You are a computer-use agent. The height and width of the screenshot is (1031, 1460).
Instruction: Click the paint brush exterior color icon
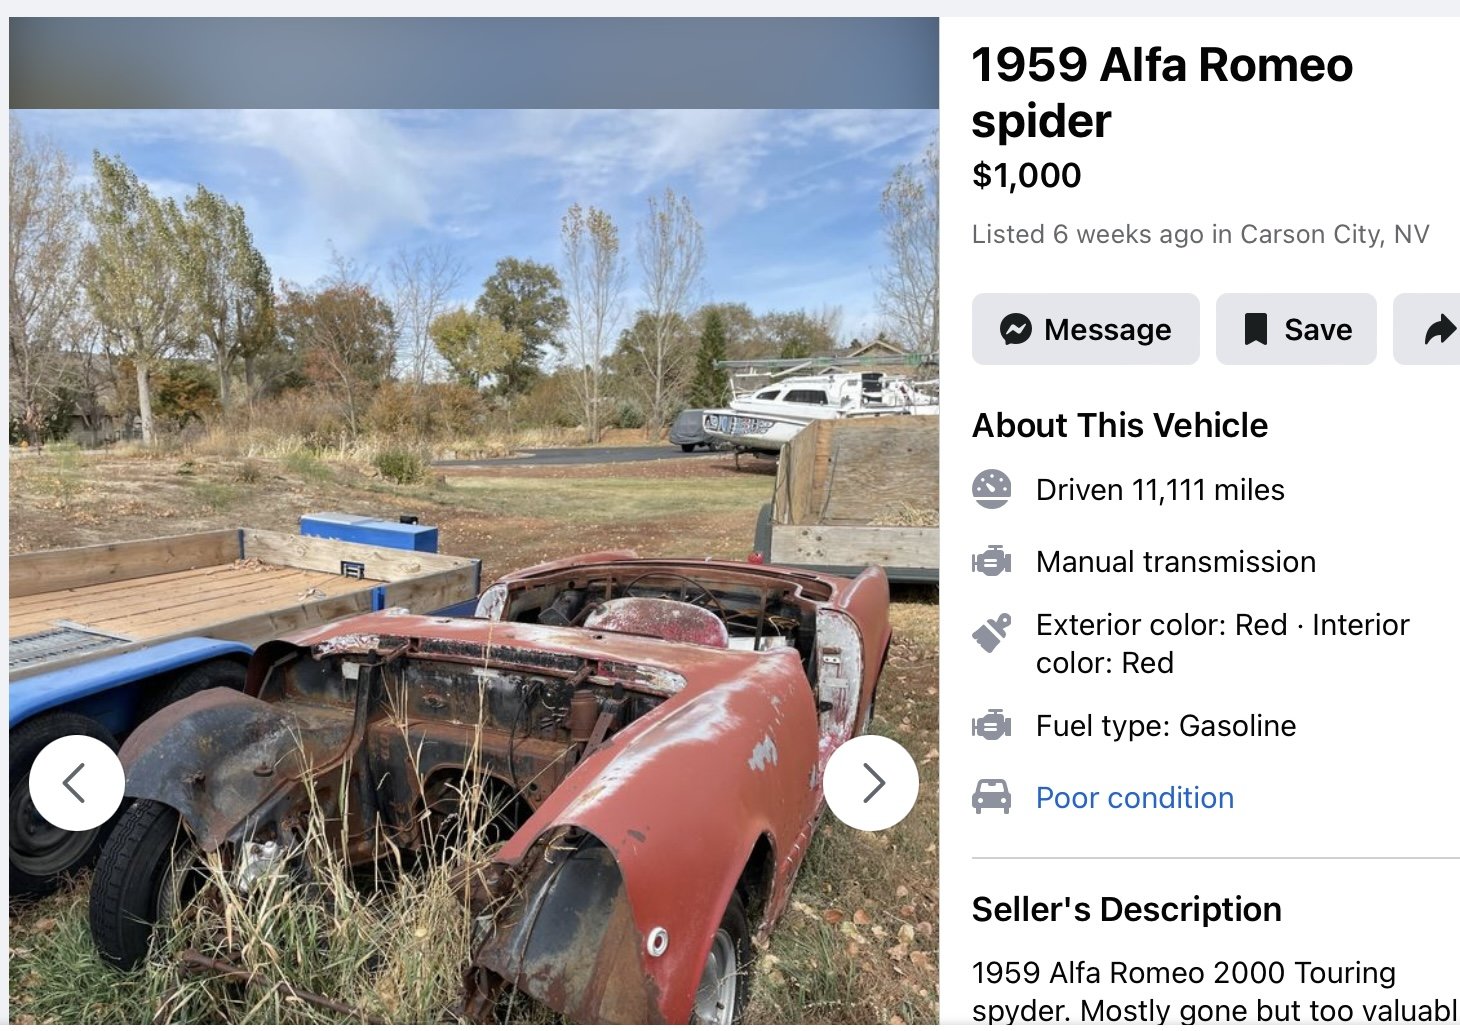pos(991,633)
